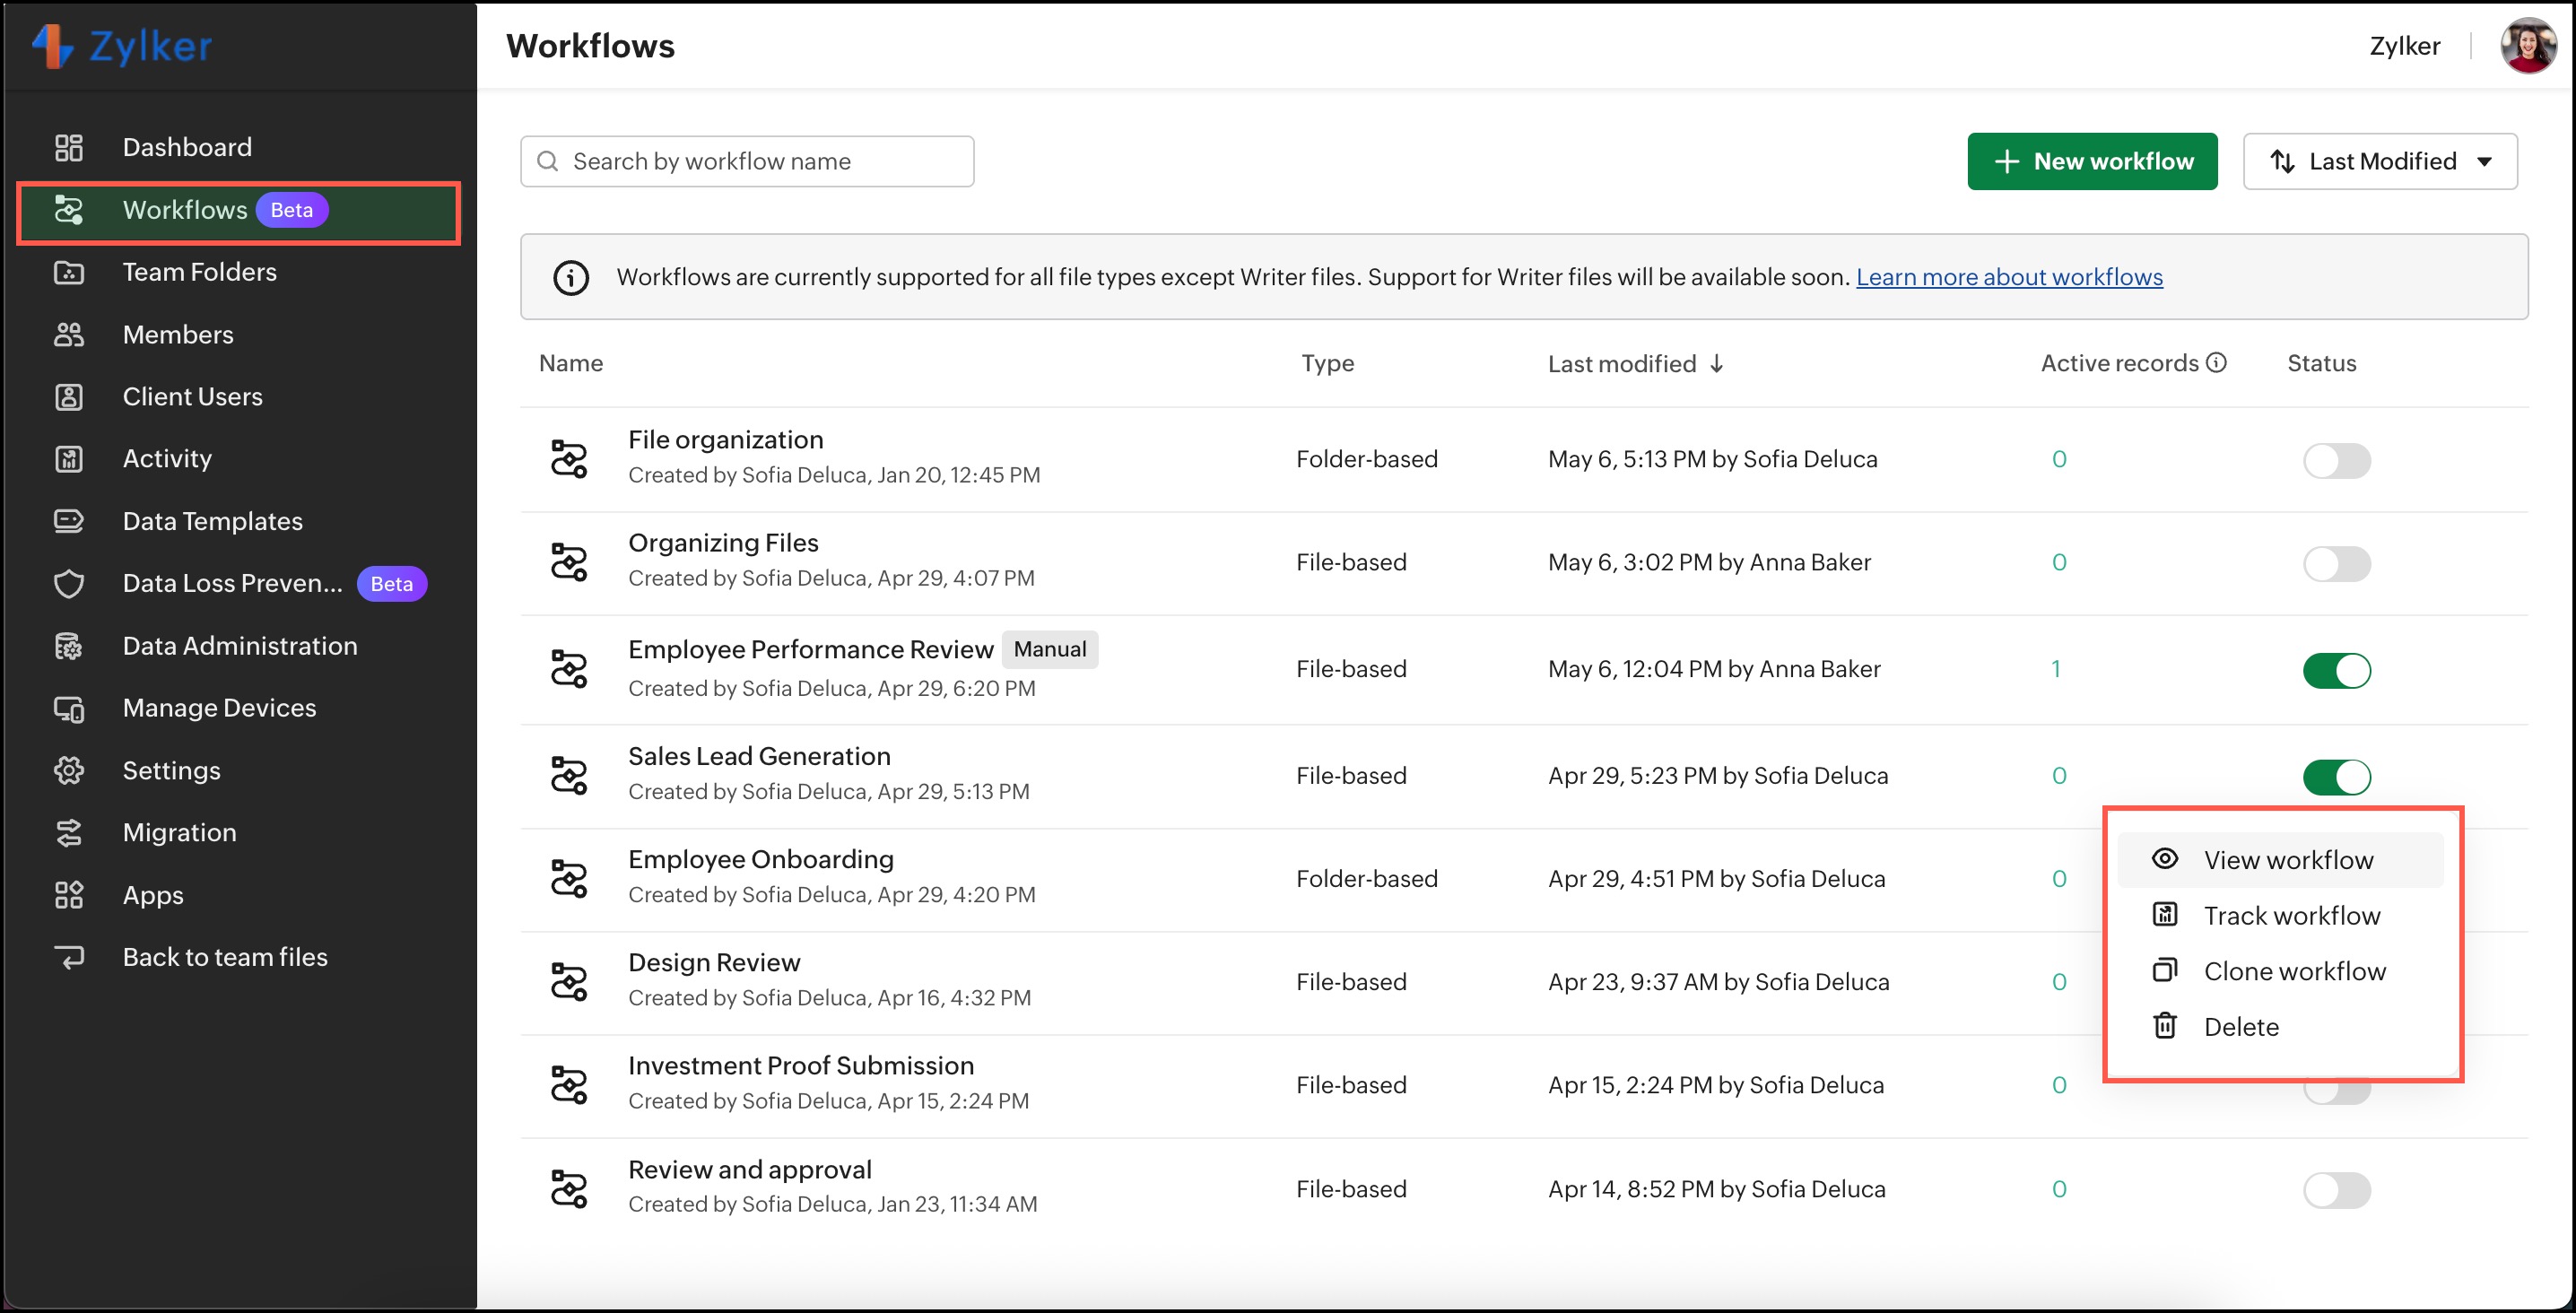Toggle on the Review and approval status
The height and width of the screenshot is (1313, 2576).
pyautogui.click(x=2336, y=1190)
